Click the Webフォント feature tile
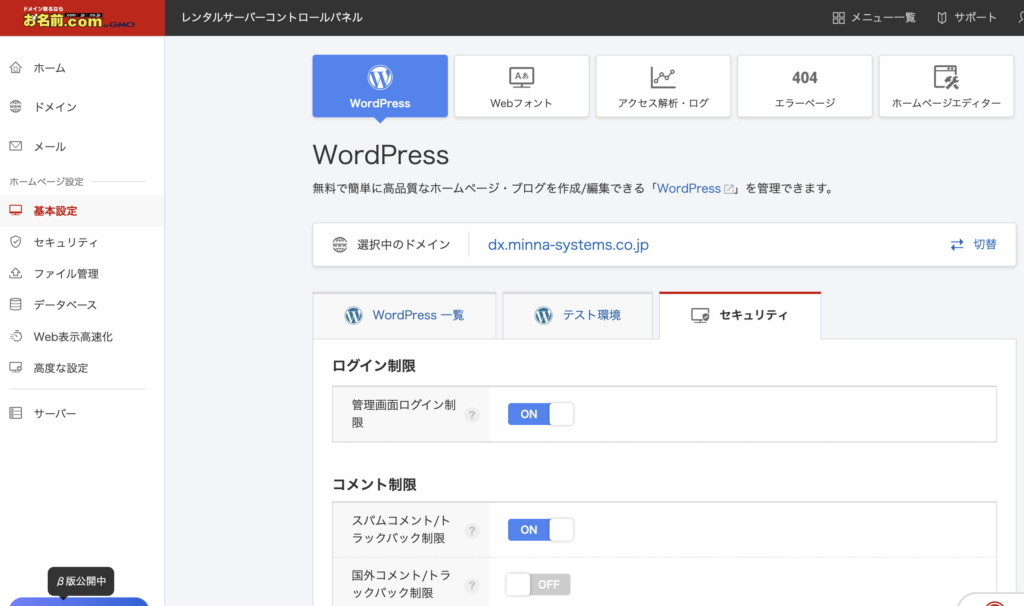 pos(522,86)
